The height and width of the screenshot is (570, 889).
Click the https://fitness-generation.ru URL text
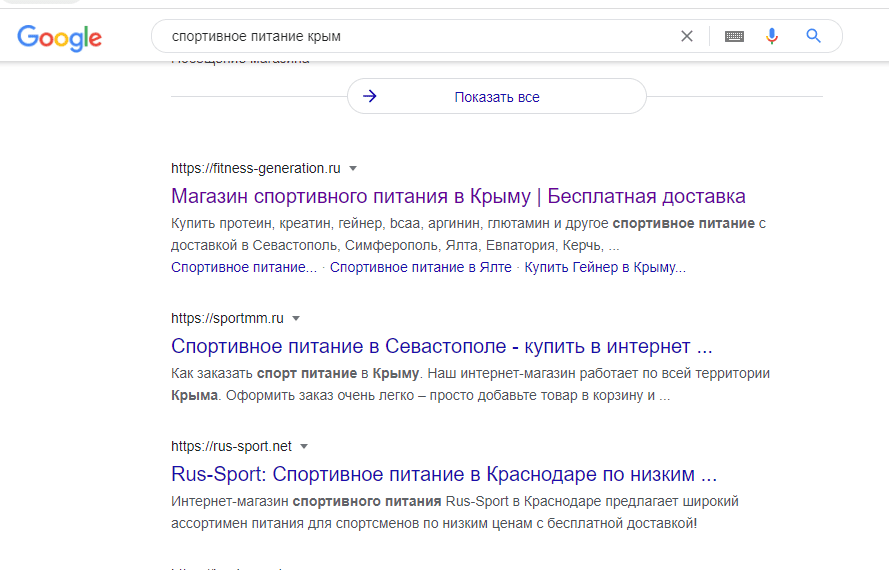(256, 168)
